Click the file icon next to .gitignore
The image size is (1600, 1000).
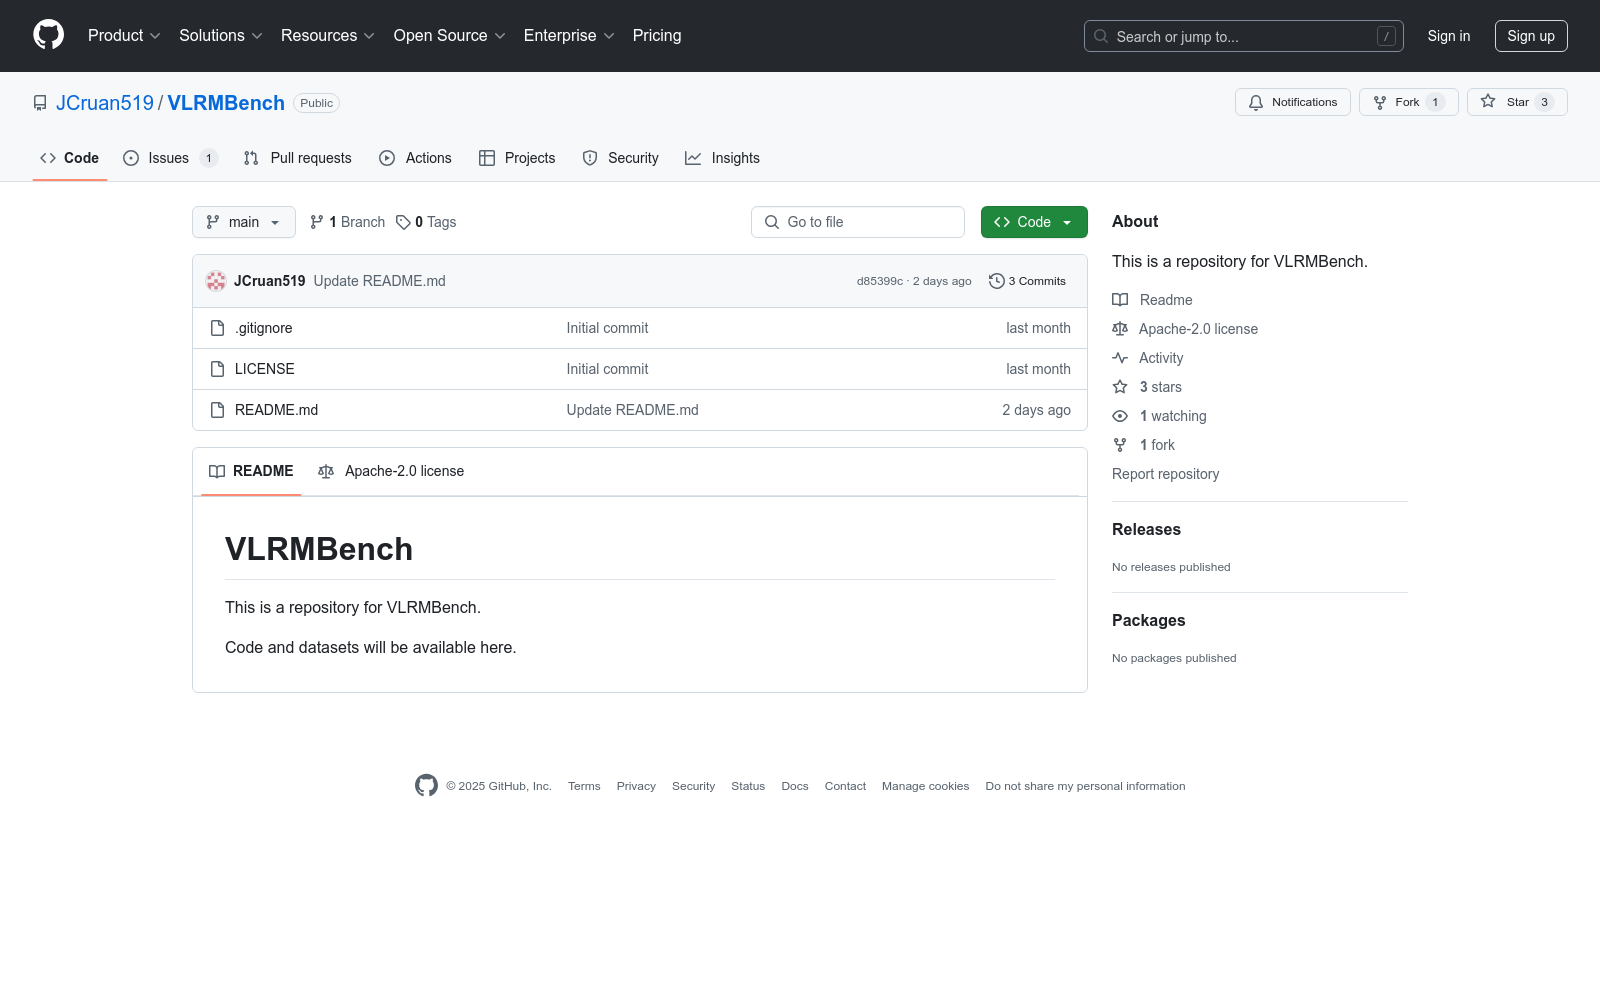tap(217, 328)
